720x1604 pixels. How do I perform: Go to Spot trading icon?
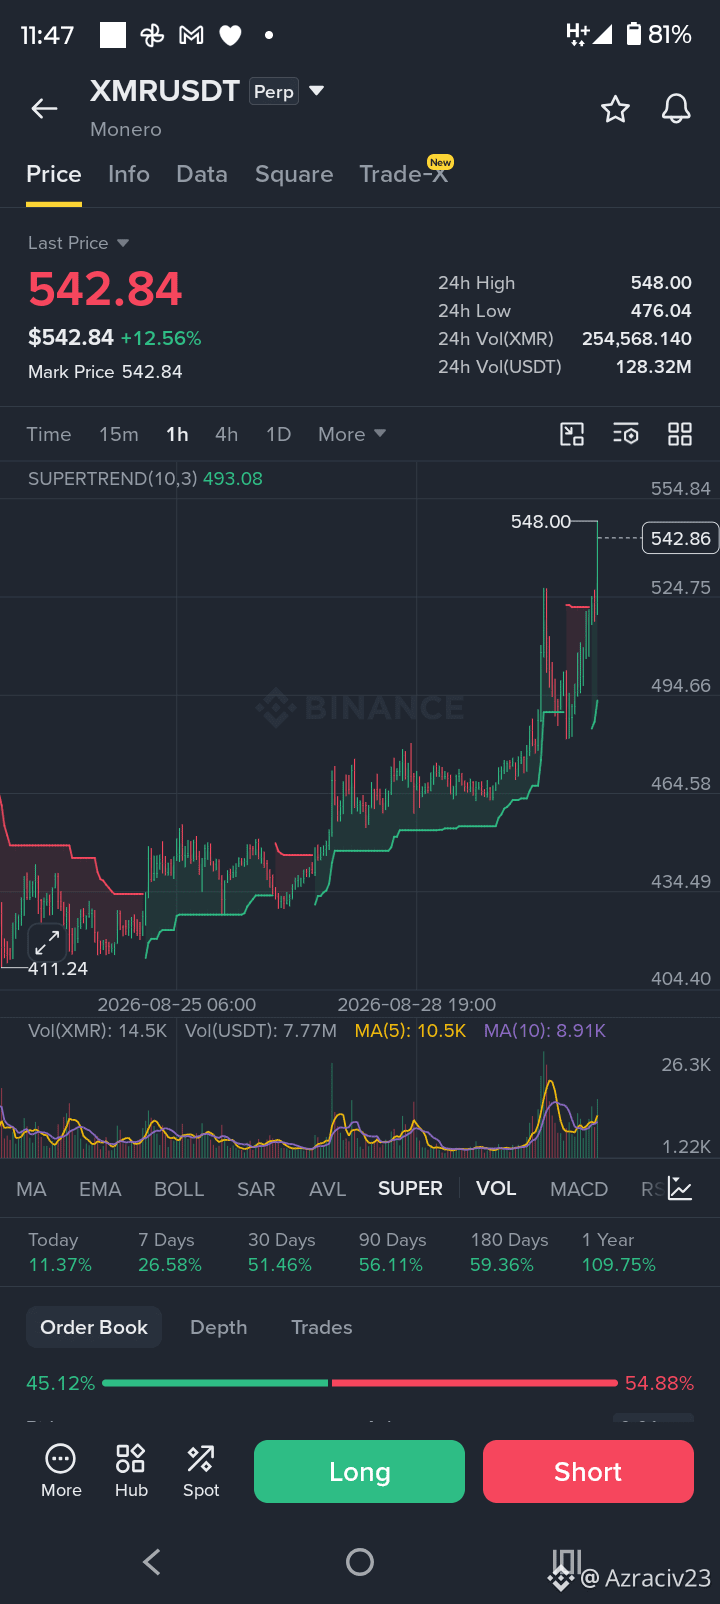(201, 1471)
